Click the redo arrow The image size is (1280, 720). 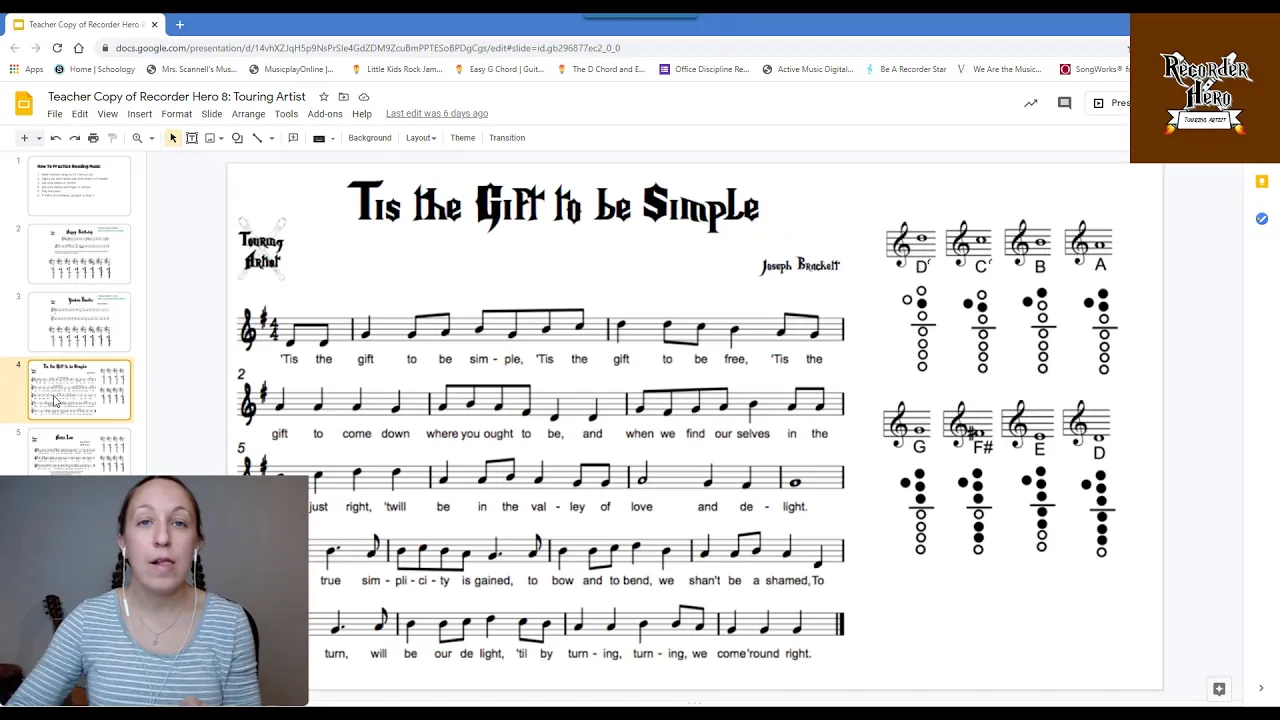[74, 138]
